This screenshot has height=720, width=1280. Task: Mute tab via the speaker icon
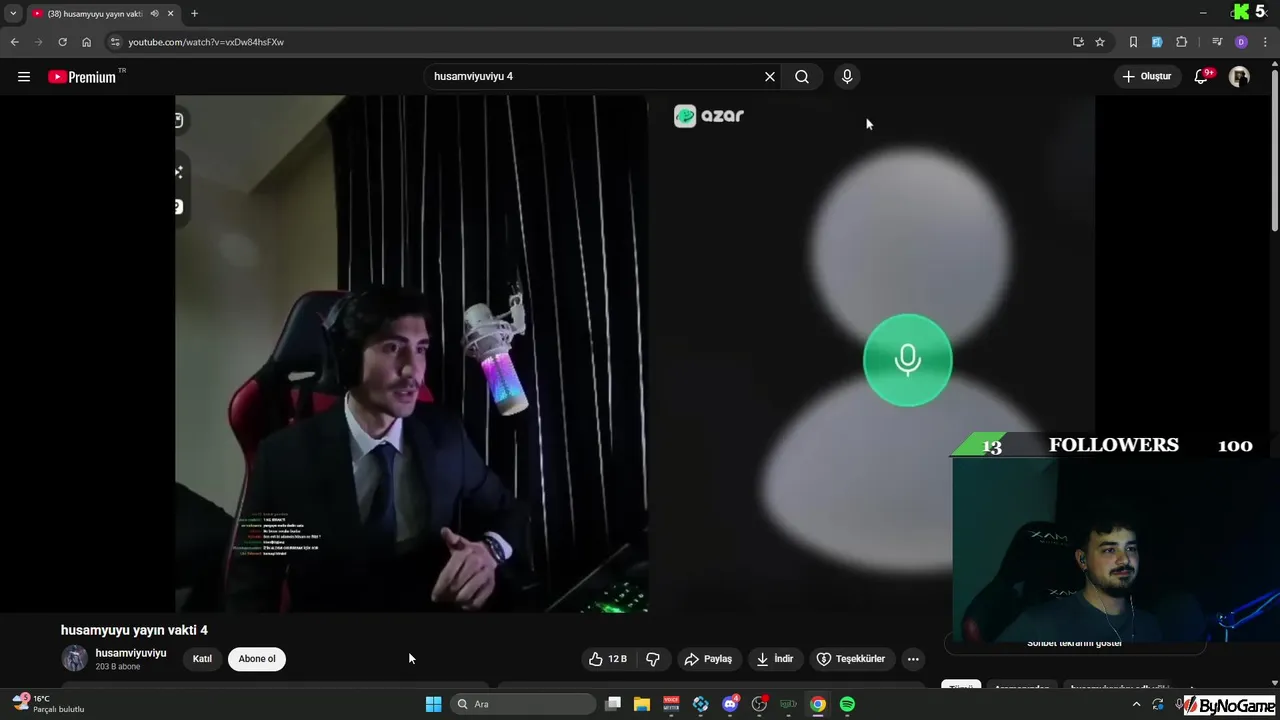(154, 13)
